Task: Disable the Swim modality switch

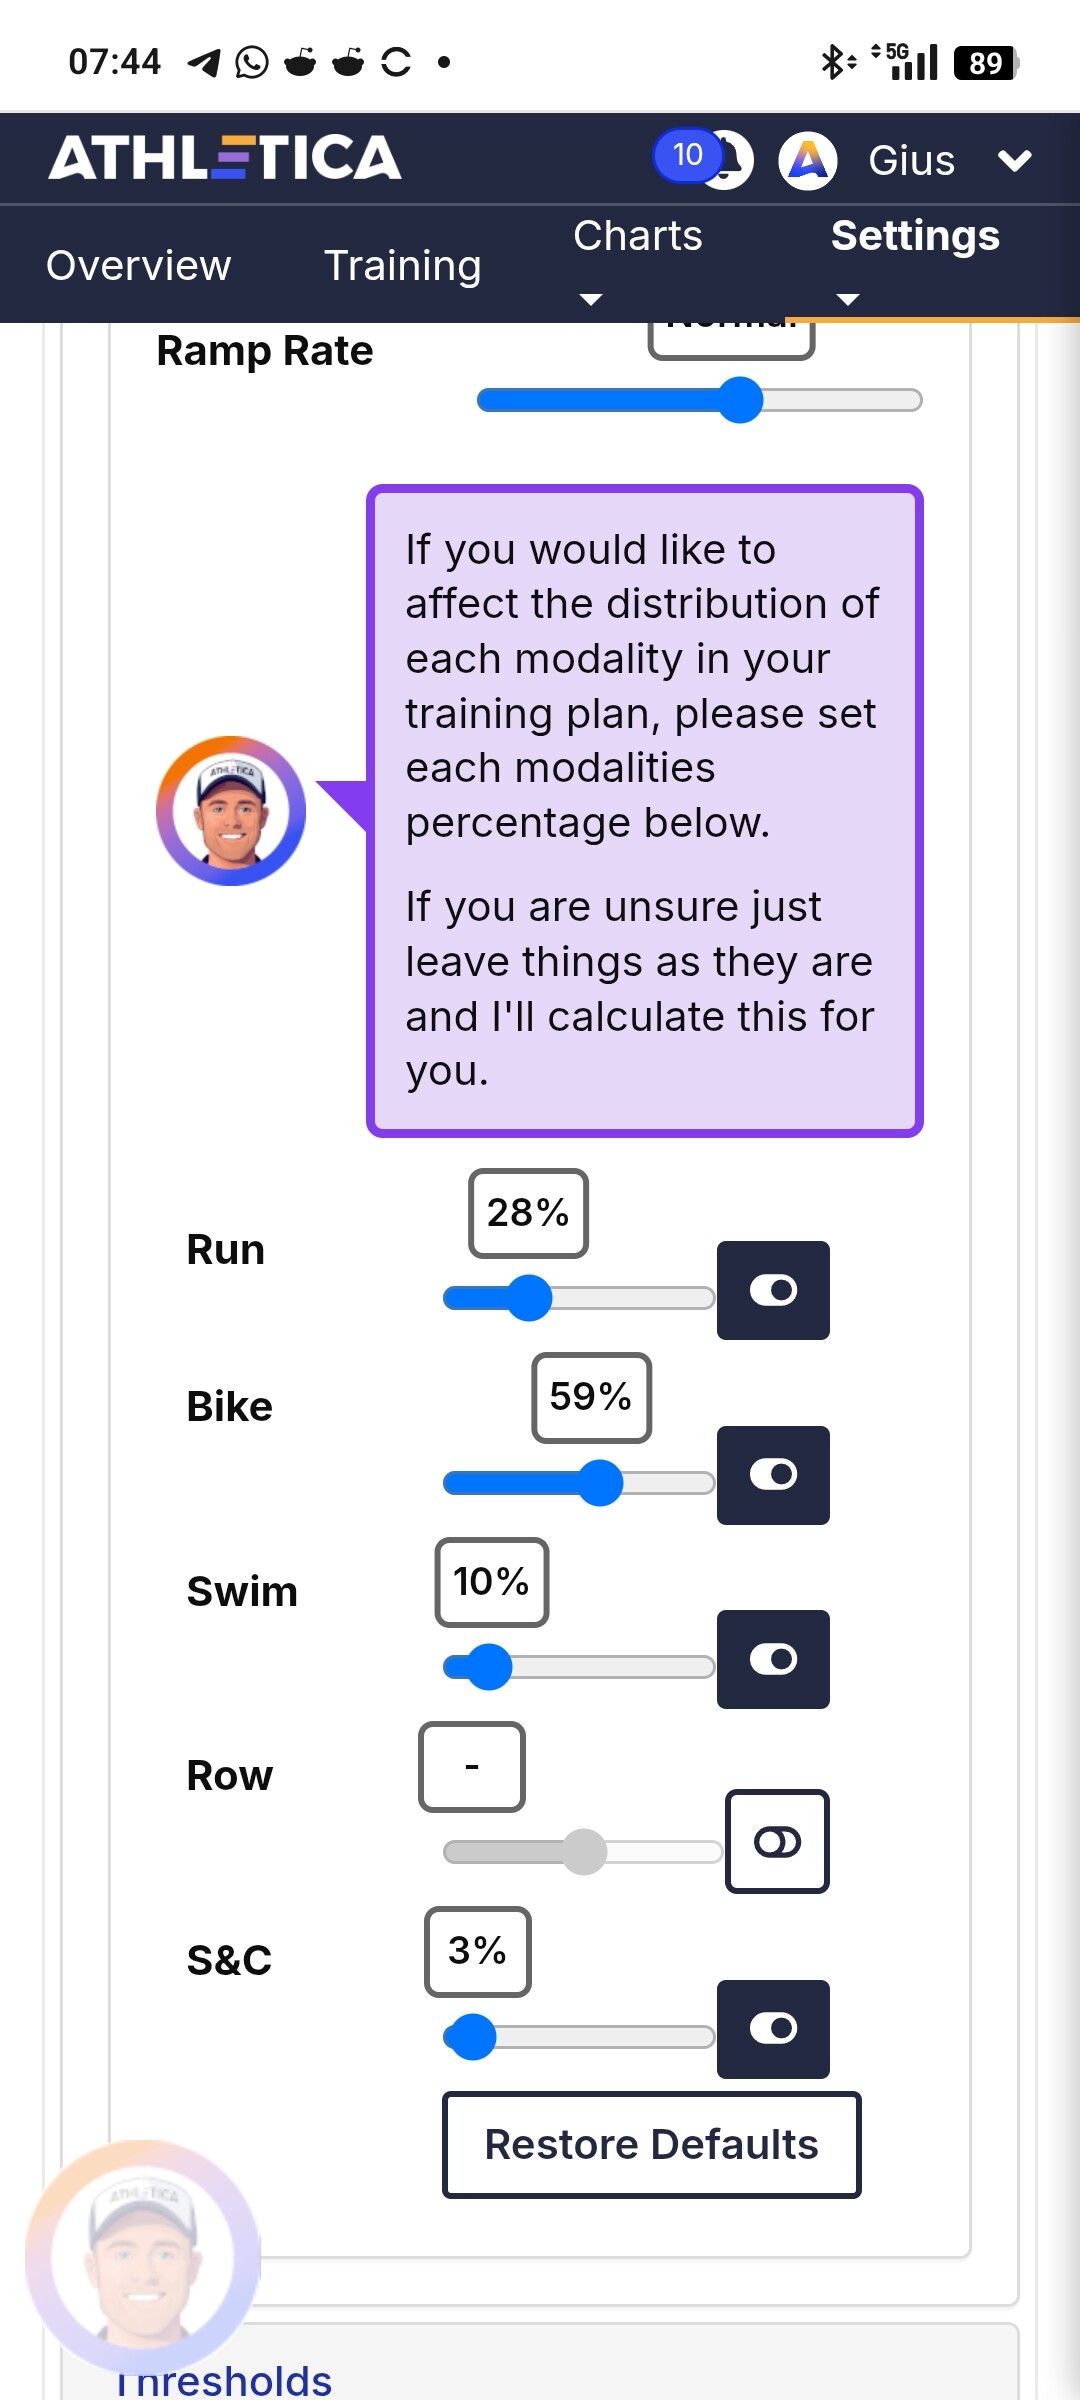Action: (773, 1659)
